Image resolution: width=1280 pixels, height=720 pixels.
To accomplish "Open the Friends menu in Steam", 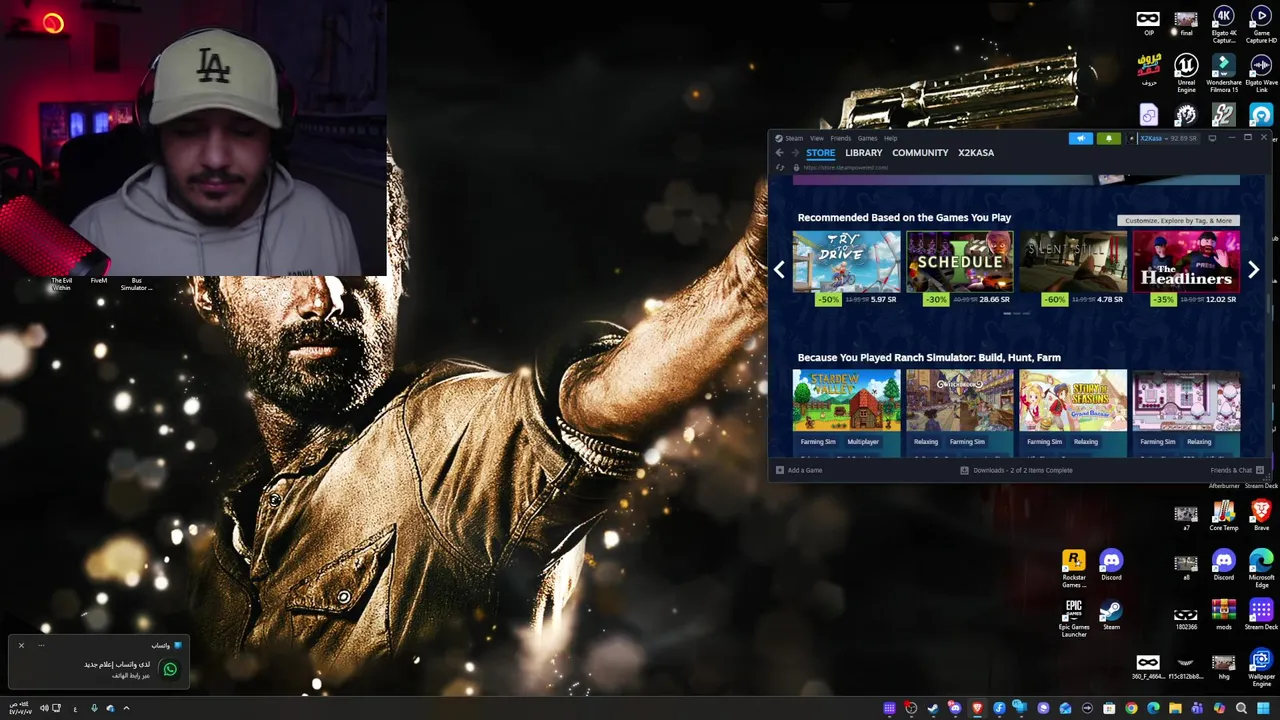I will (841, 138).
